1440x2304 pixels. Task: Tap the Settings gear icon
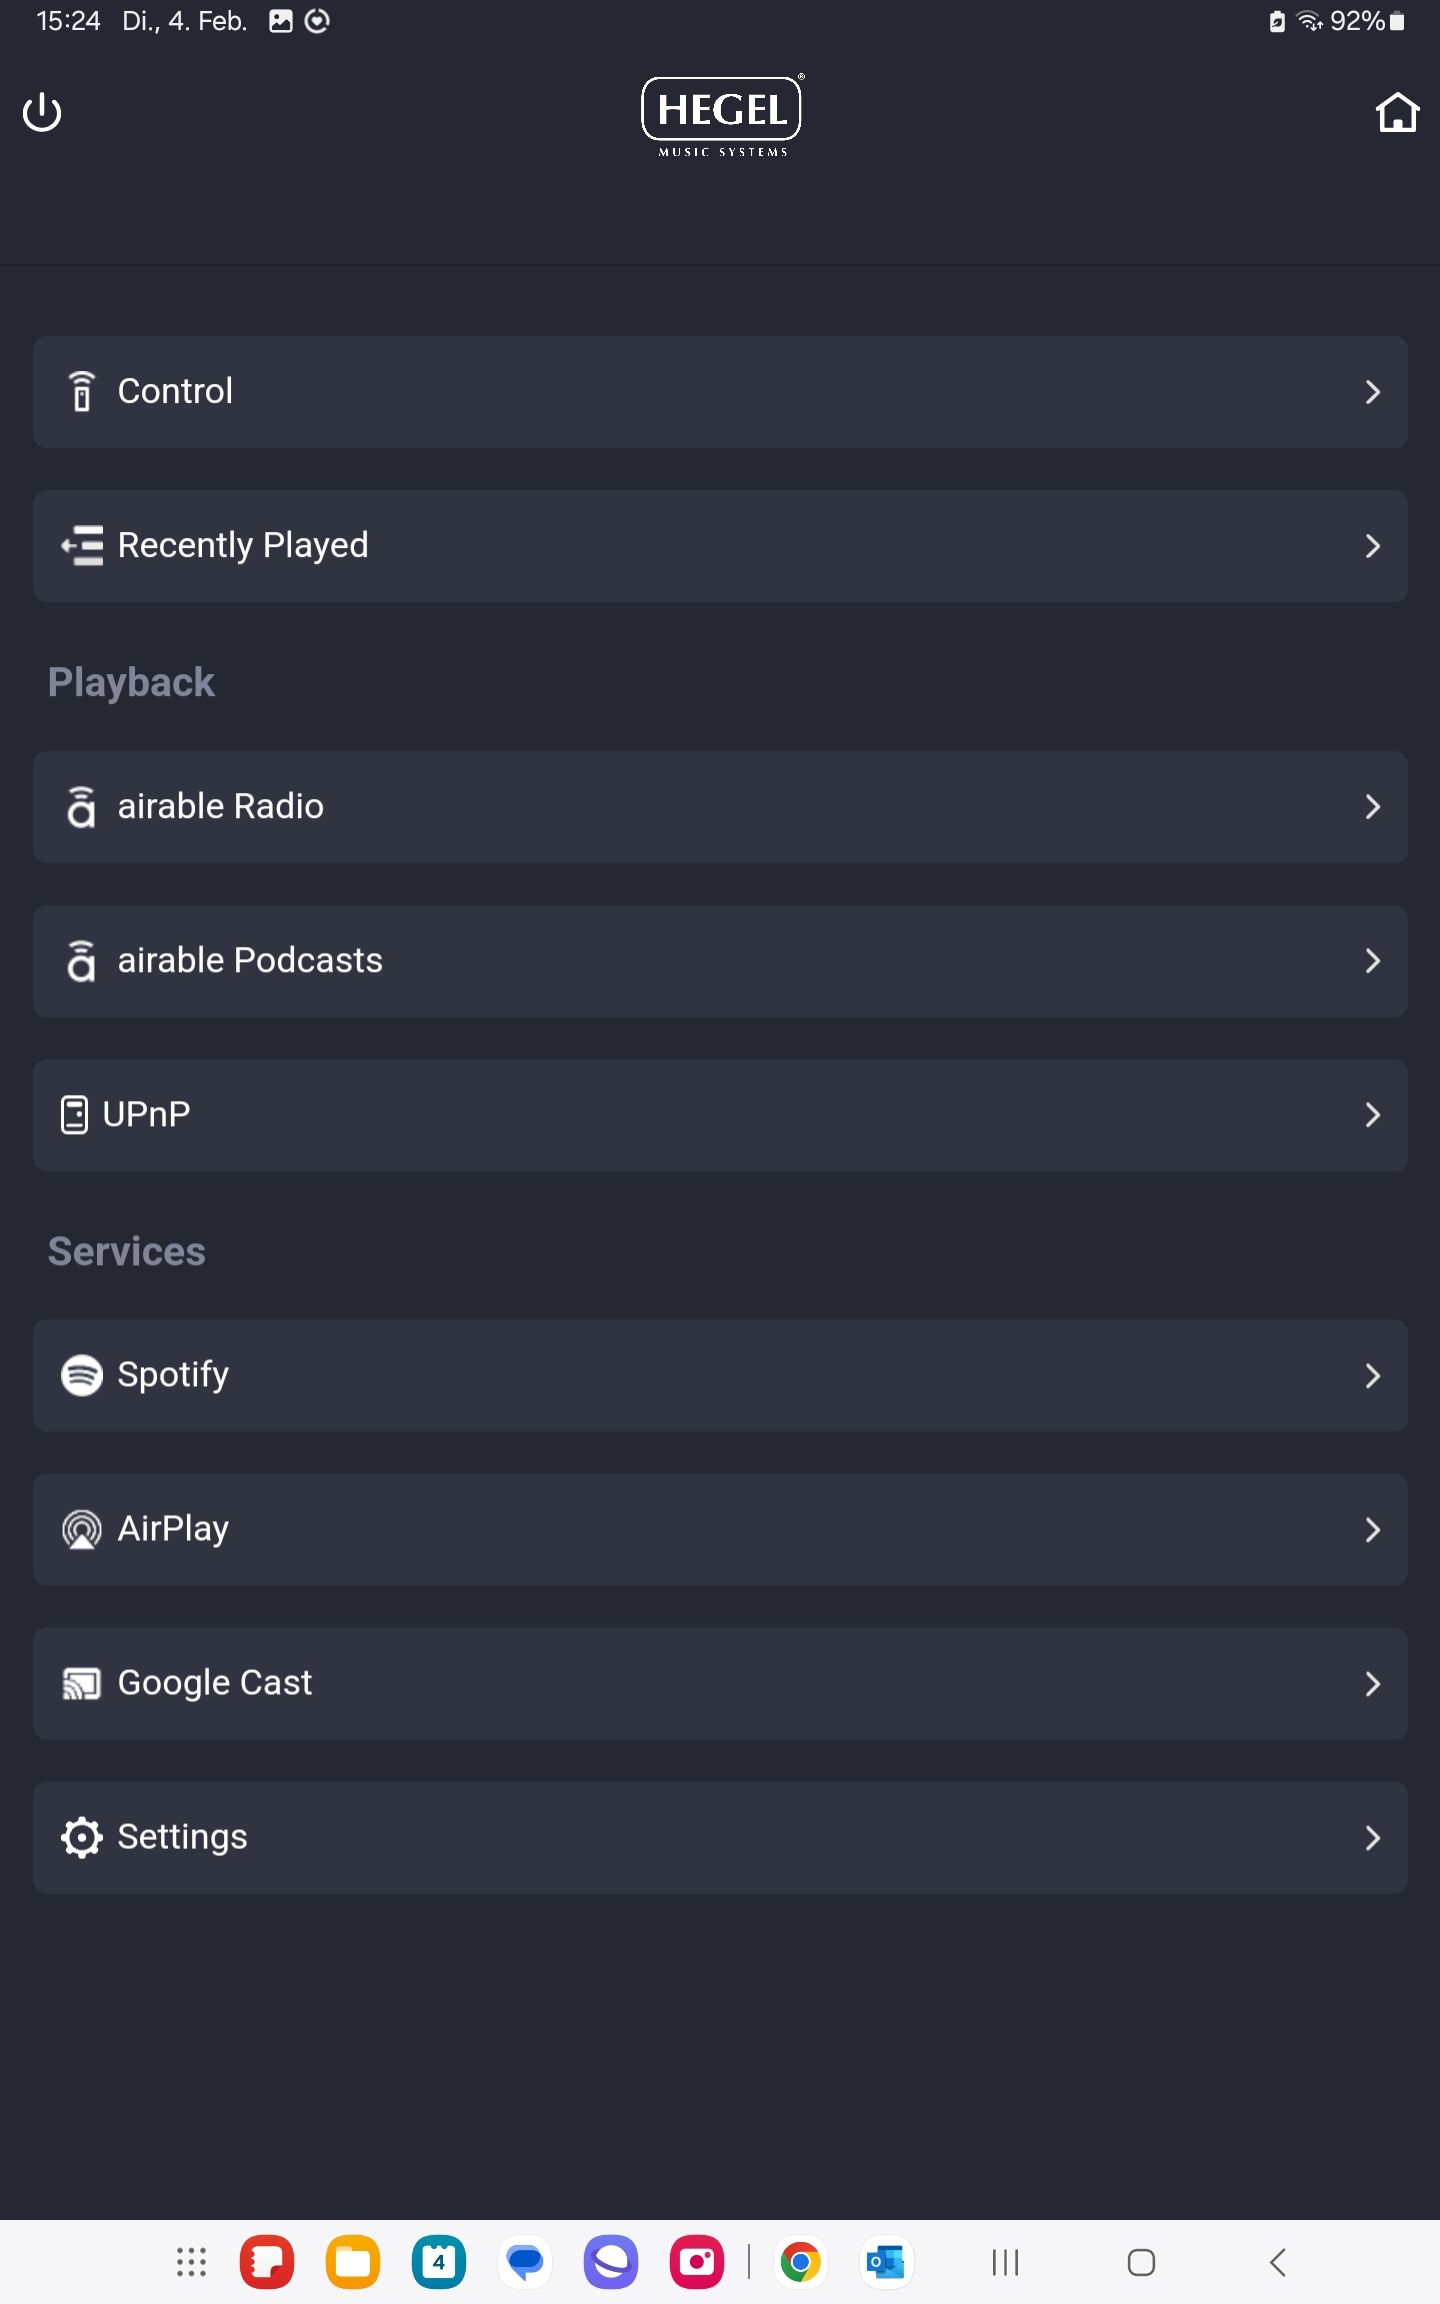(x=82, y=1837)
